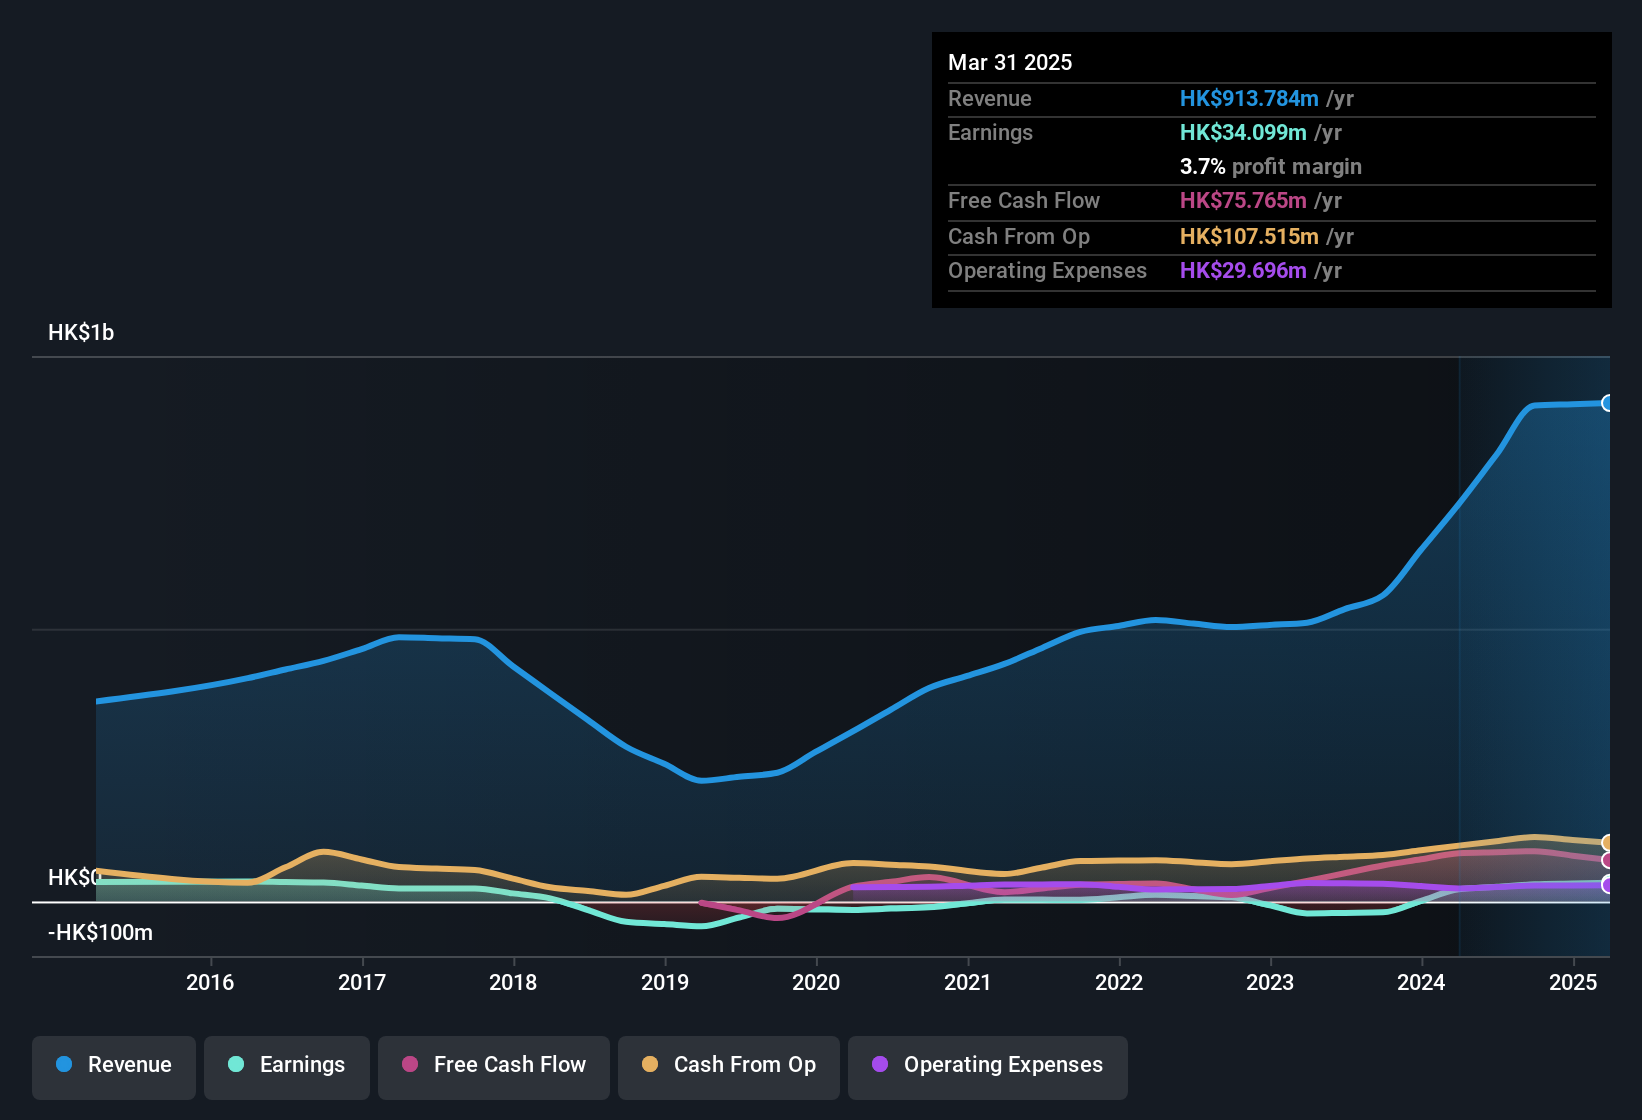Select the blue Revenue legend dot
1642x1120 pixels.
coord(62,1065)
